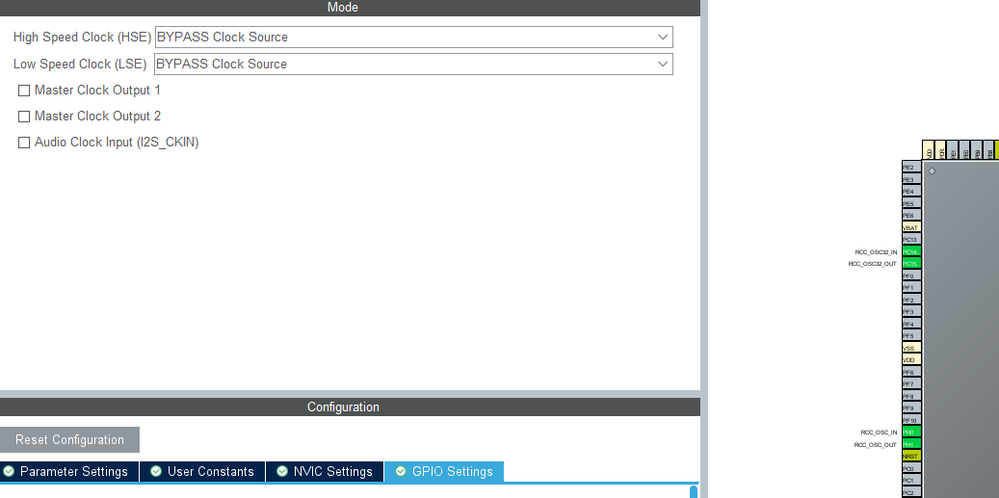The height and width of the screenshot is (498, 999).
Task: Click the Reset Configuration button
Action: [69, 440]
